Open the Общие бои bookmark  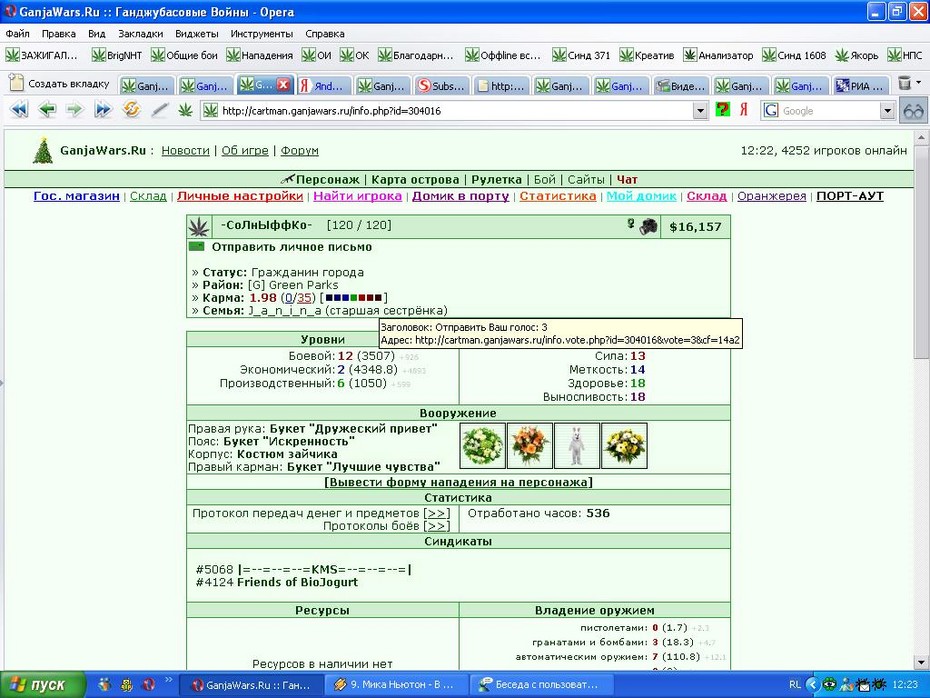point(184,55)
